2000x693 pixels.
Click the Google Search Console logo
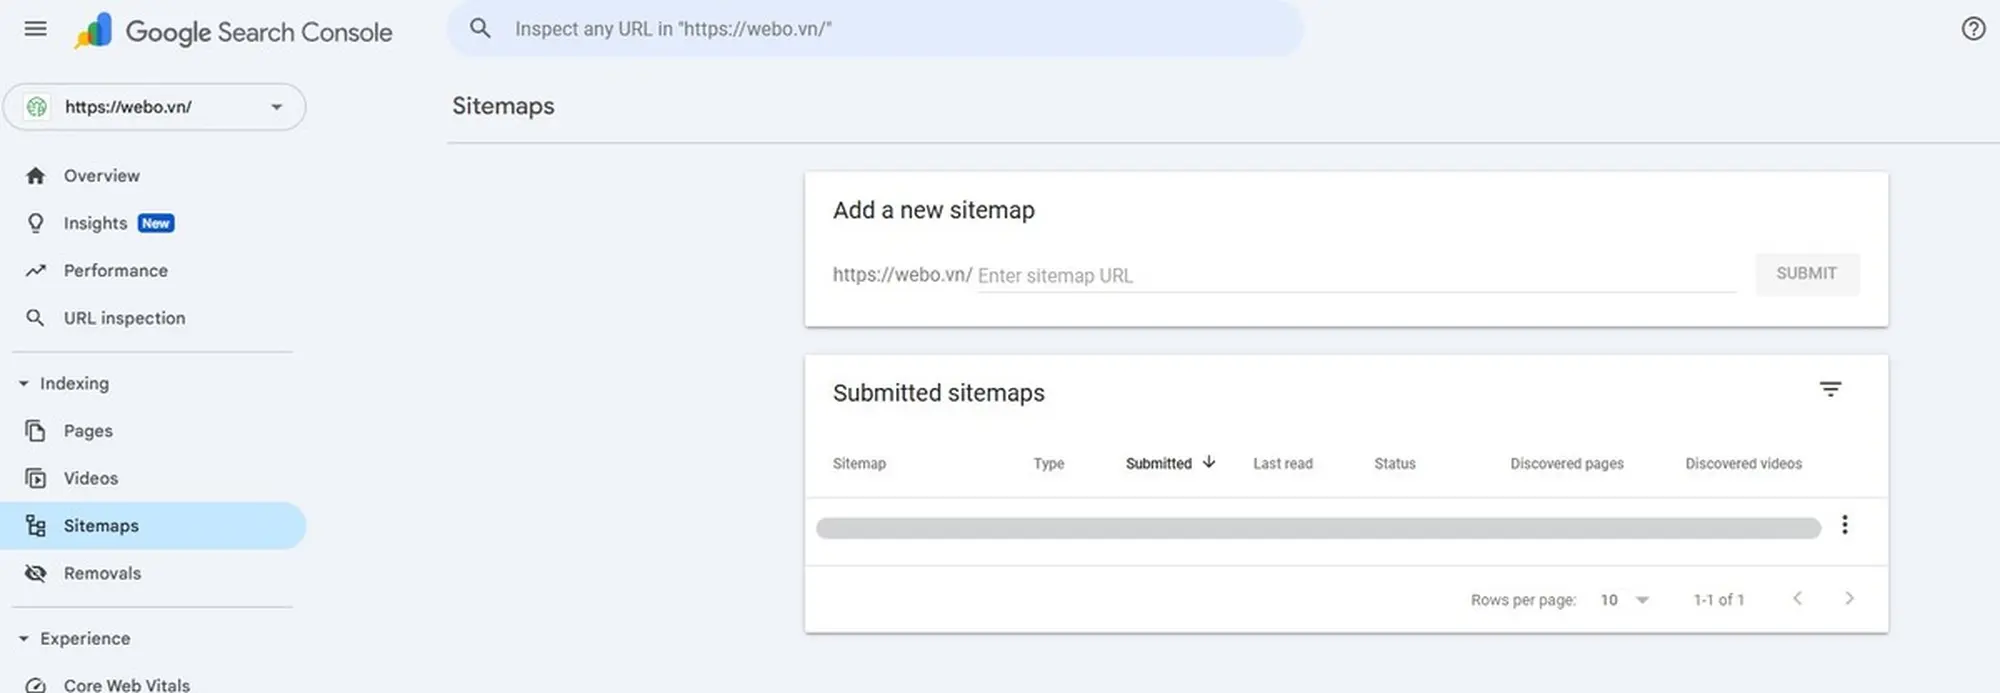[x=233, y=31]
